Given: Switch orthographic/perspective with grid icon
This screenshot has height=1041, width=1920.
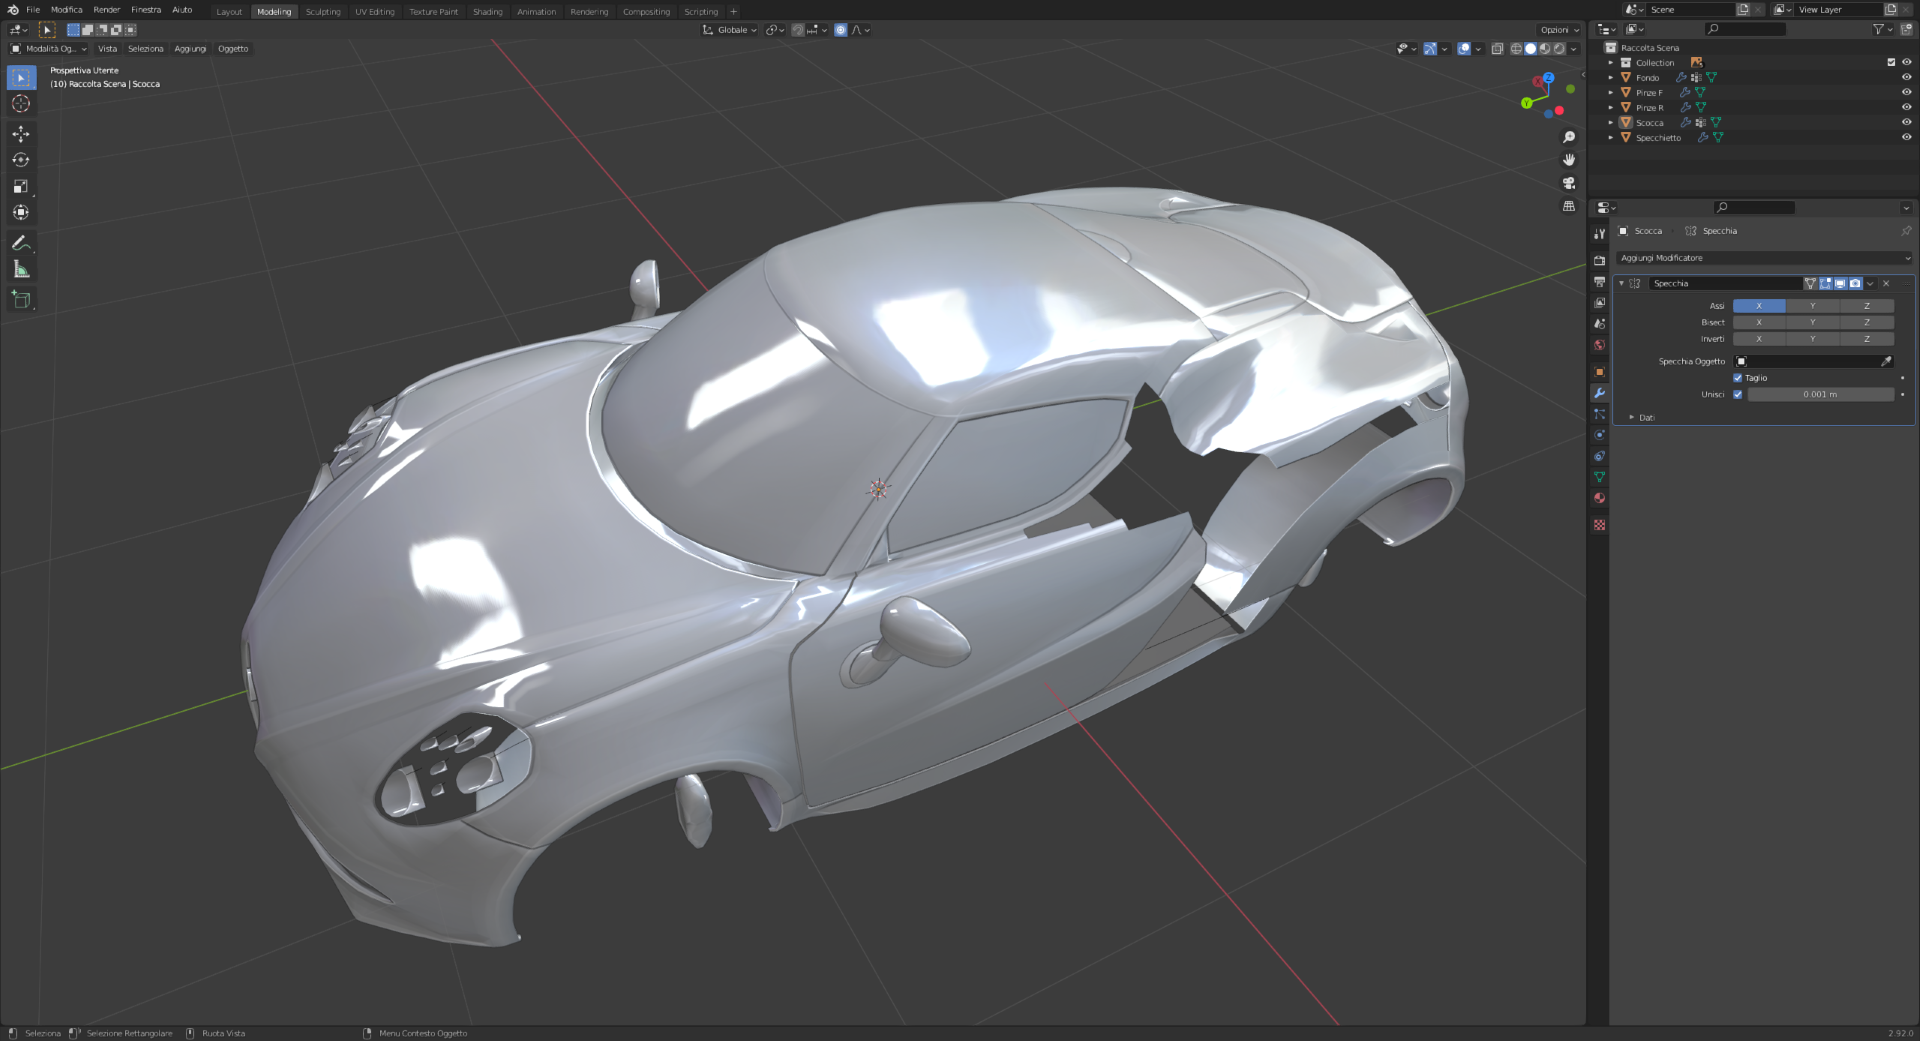Looking at the screenshot, I should click(1569, 206).
